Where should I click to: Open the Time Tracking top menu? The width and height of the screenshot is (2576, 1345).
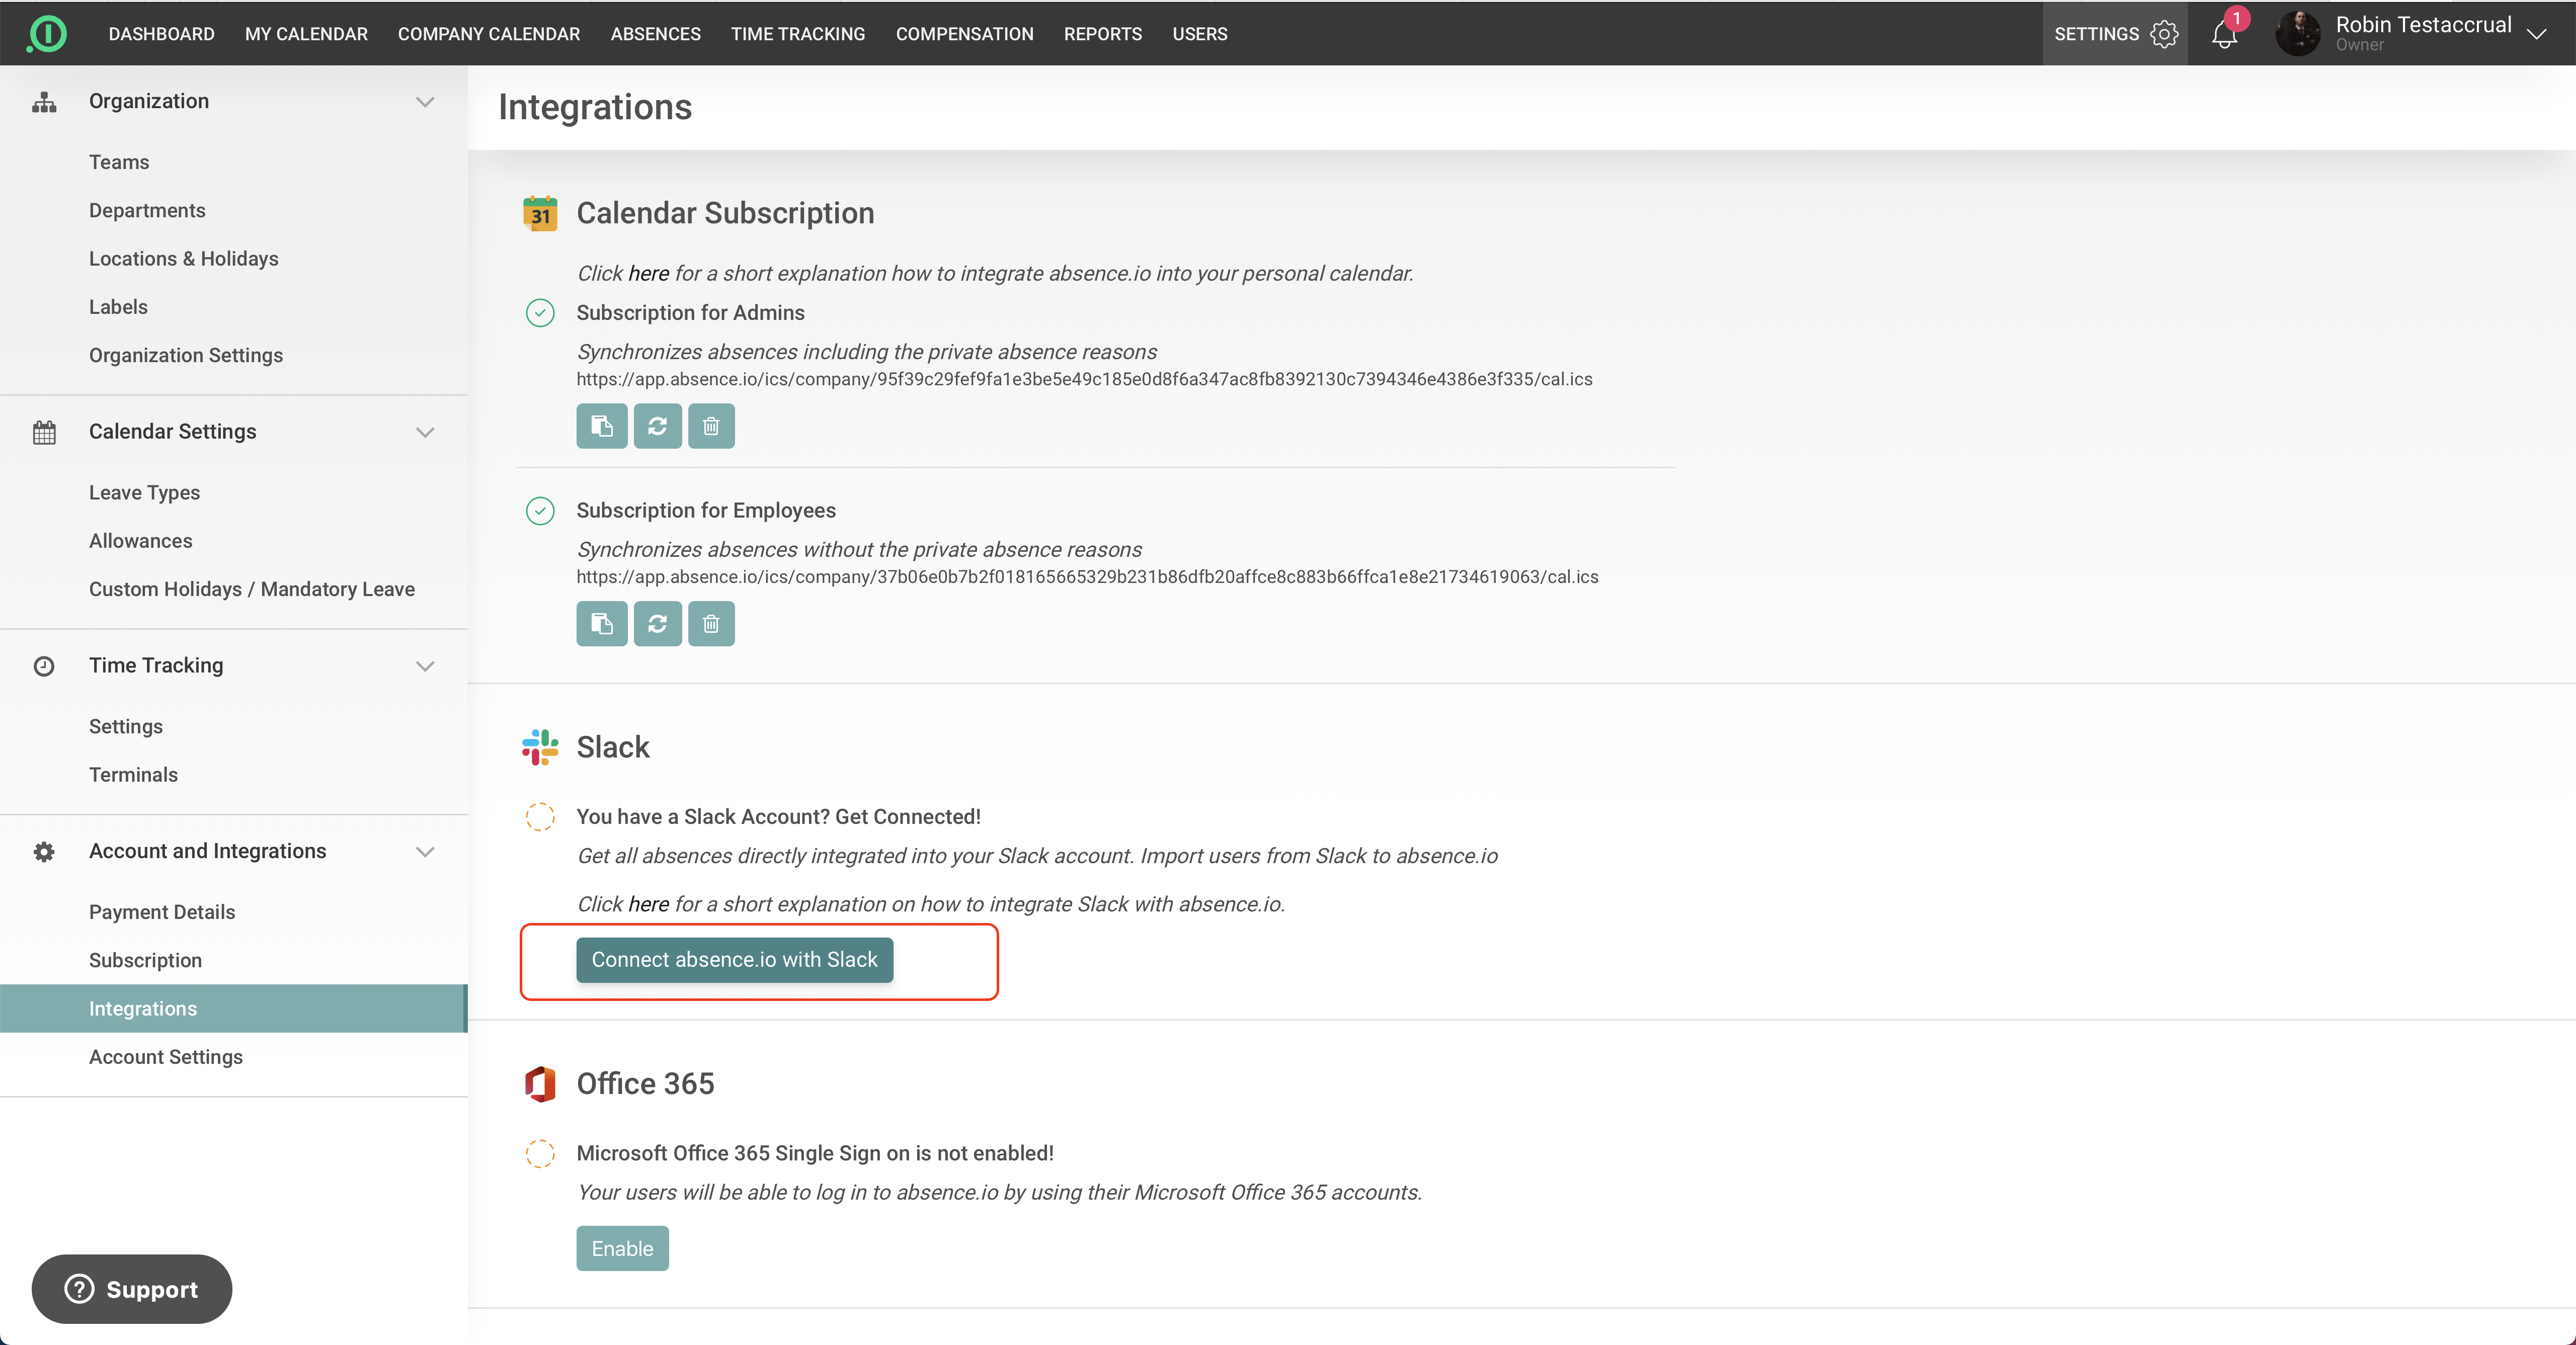(x=797, y=34)
